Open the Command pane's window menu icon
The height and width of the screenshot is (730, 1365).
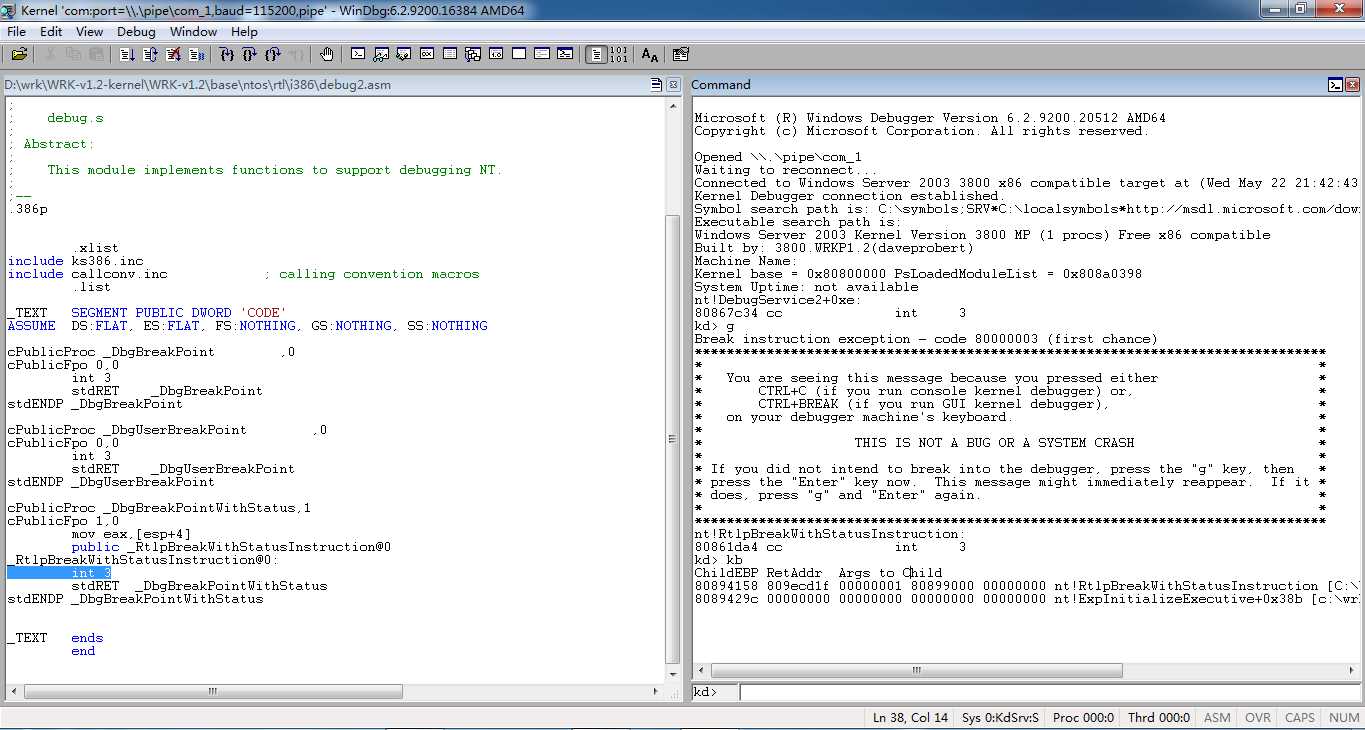[x=1335, y=85]
